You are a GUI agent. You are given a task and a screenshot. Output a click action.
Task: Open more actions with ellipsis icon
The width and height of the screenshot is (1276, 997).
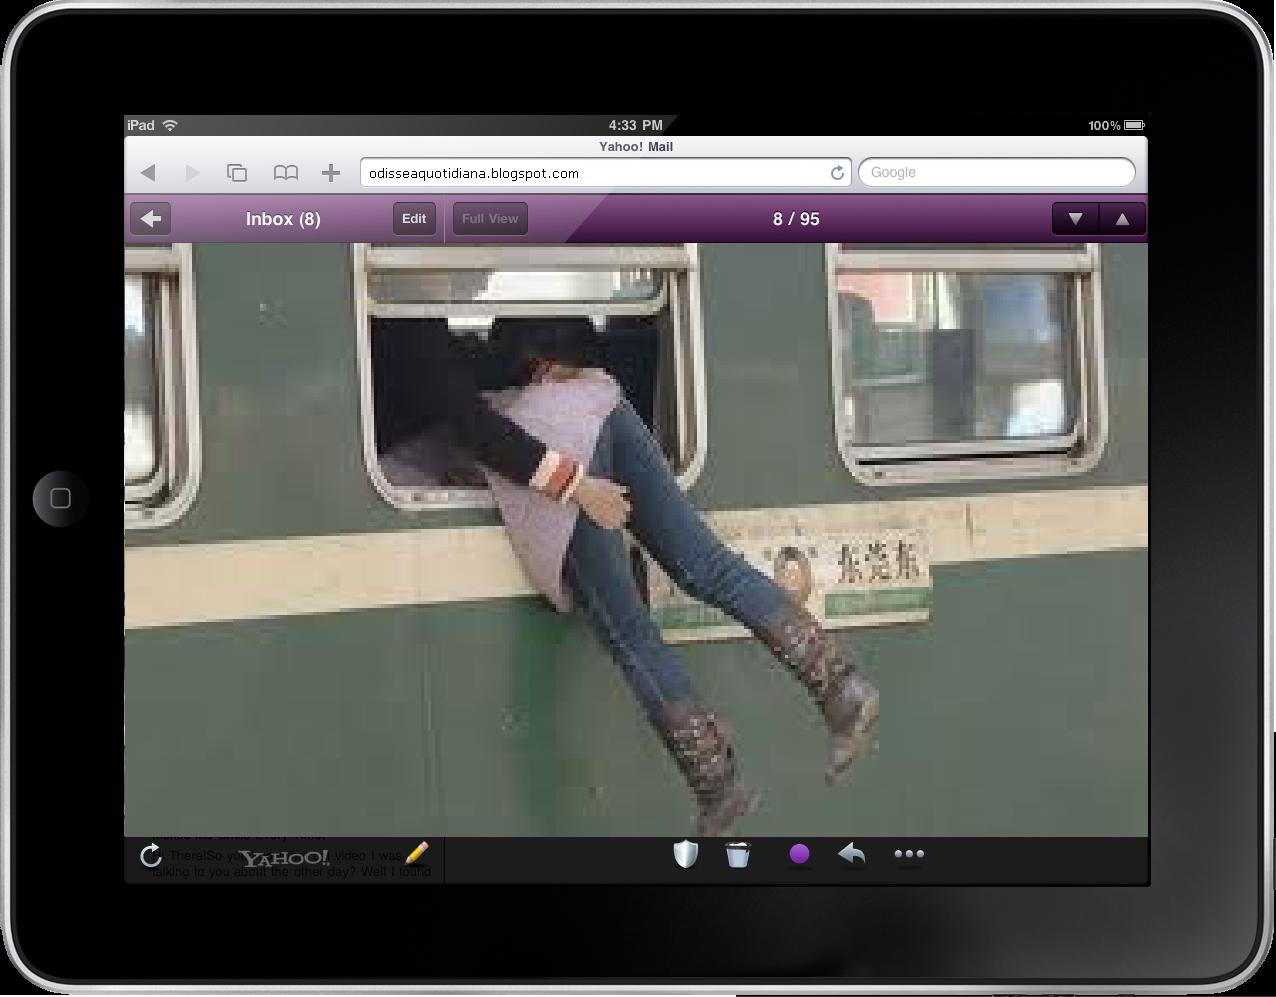pyautogui.click(x=909, y=854)
